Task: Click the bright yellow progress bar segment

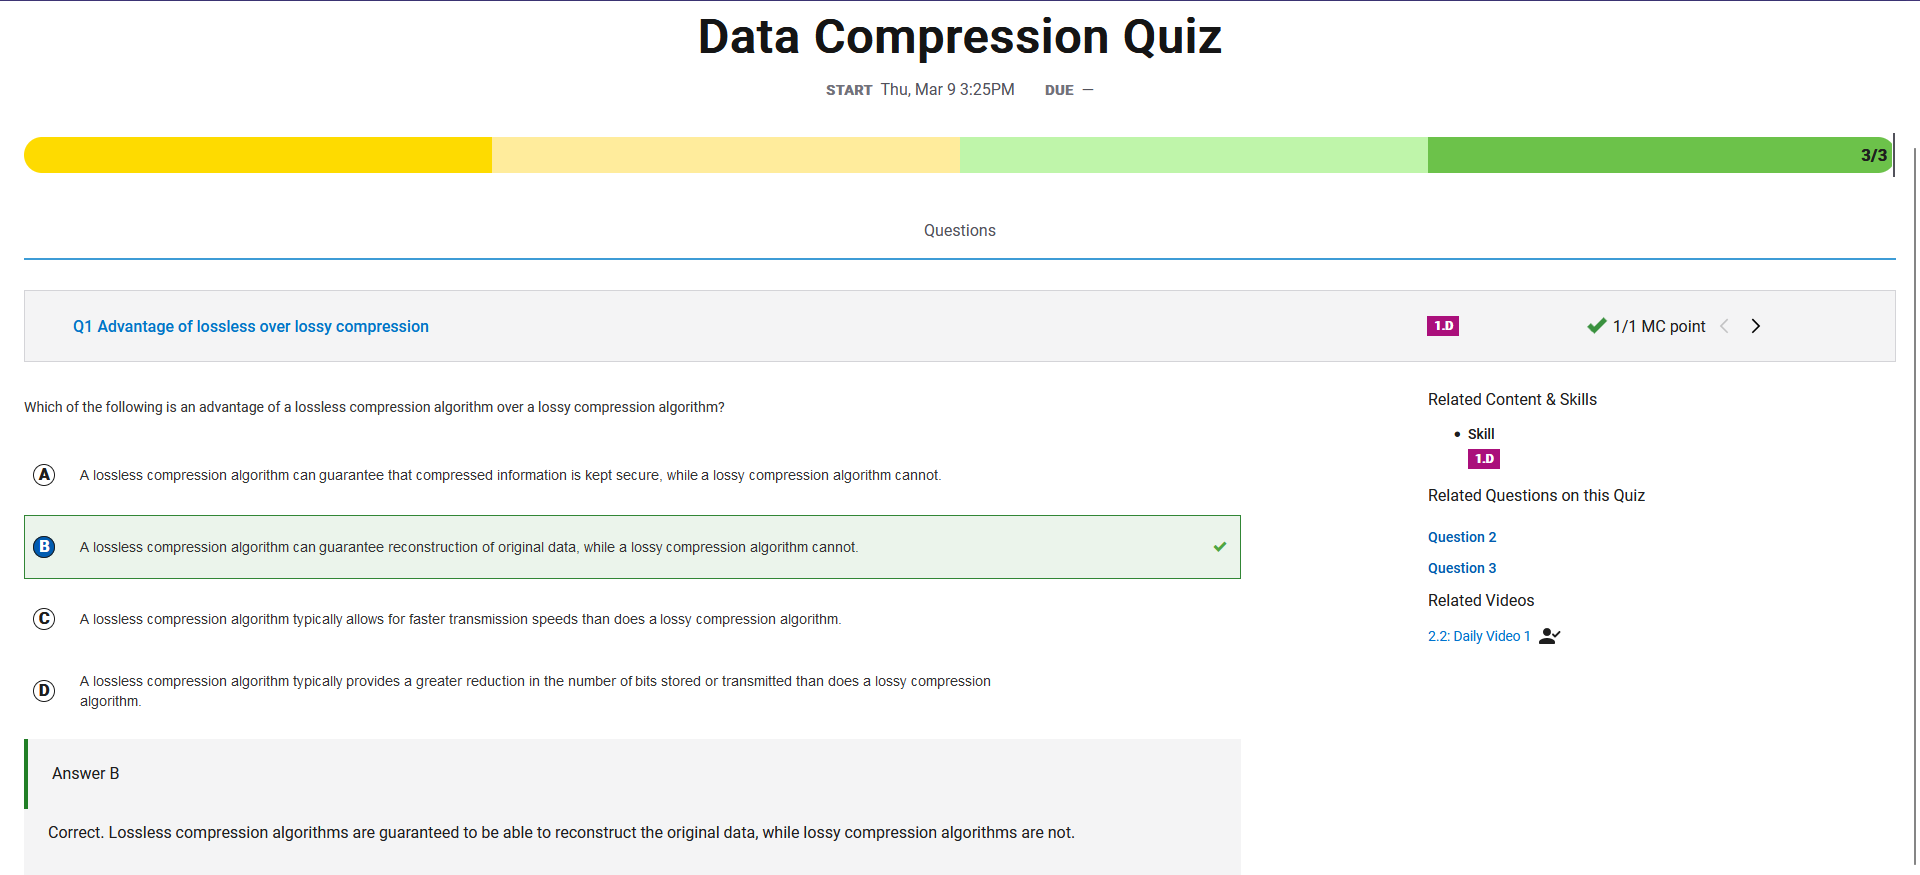Action: pyautogui.click(x=258, y=155)
